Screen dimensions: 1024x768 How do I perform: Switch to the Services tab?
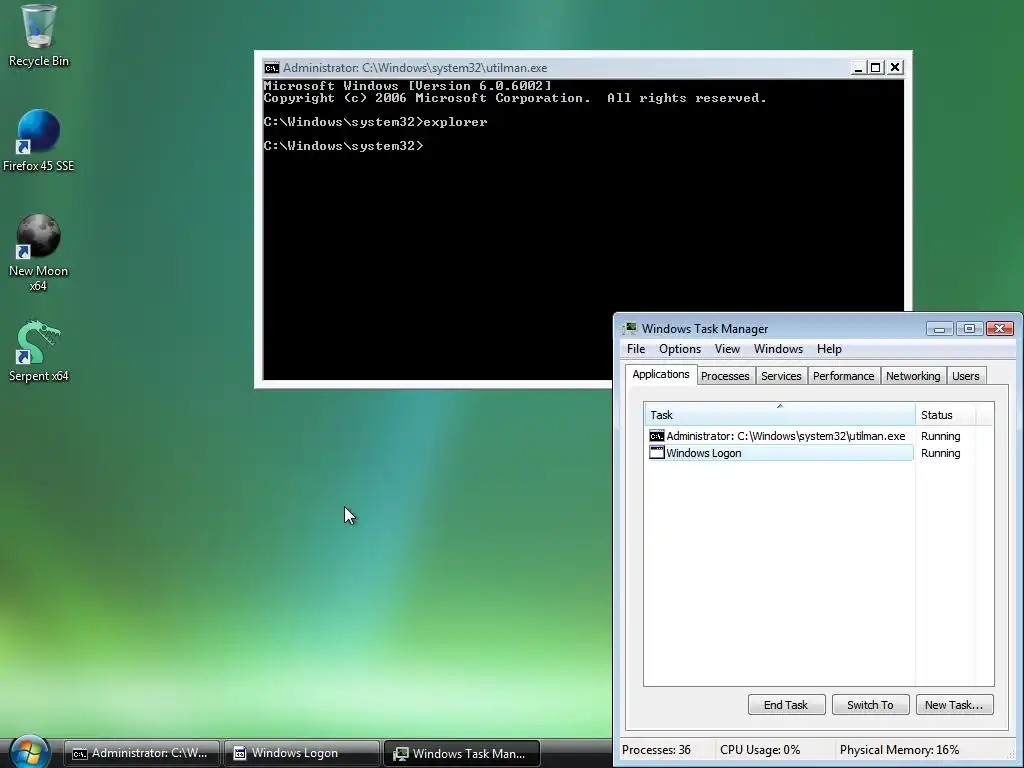tap(781, 376)
